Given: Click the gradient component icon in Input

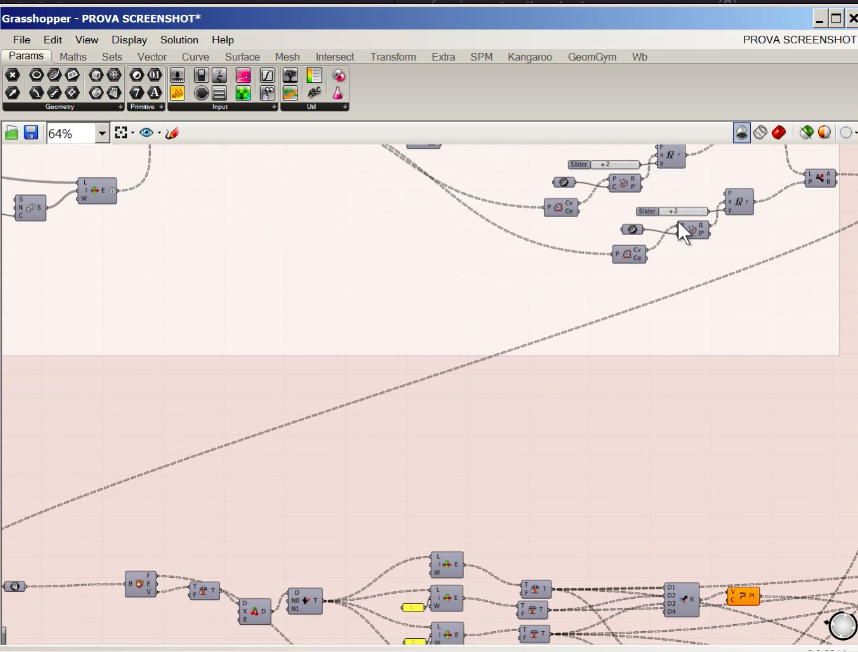Looking at the screenshot, I should [243, 76].
